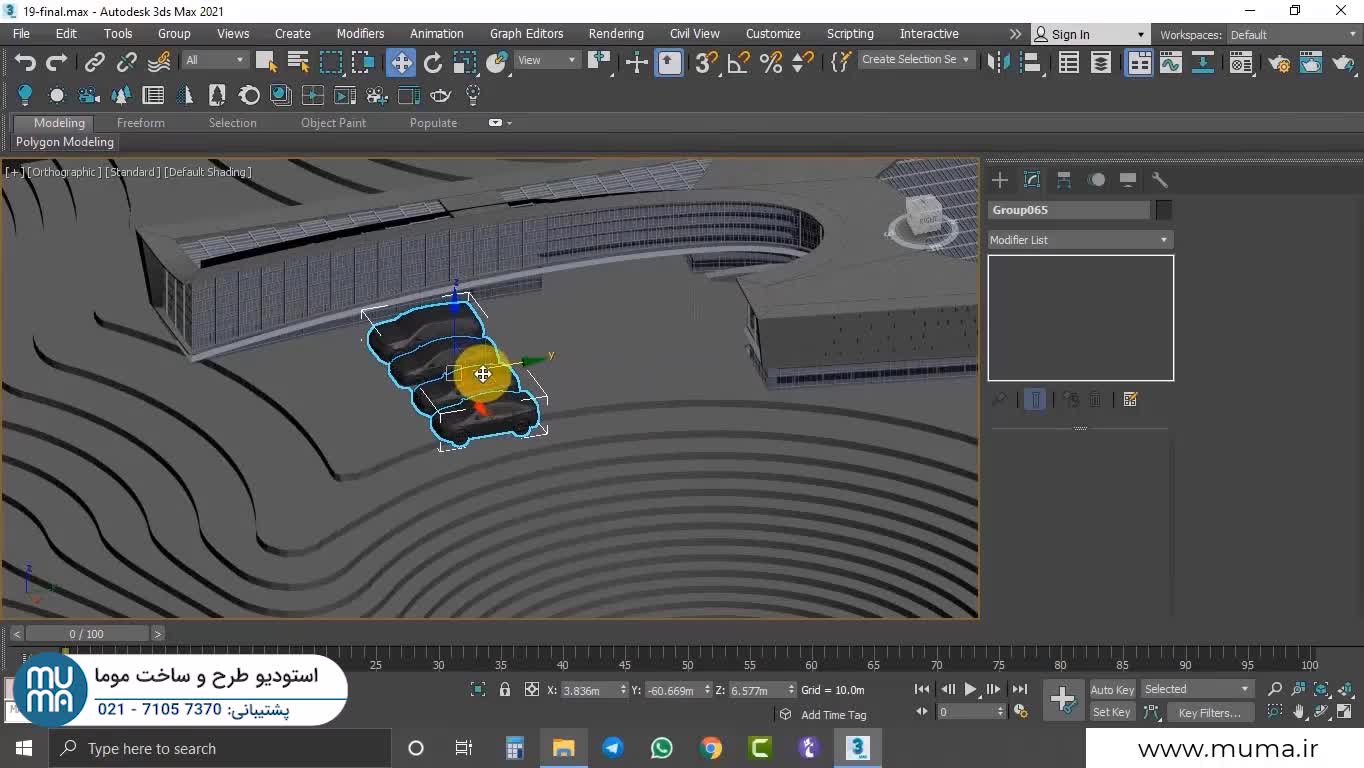Open the Curve Editor from toolbar

click(1170, 63)
